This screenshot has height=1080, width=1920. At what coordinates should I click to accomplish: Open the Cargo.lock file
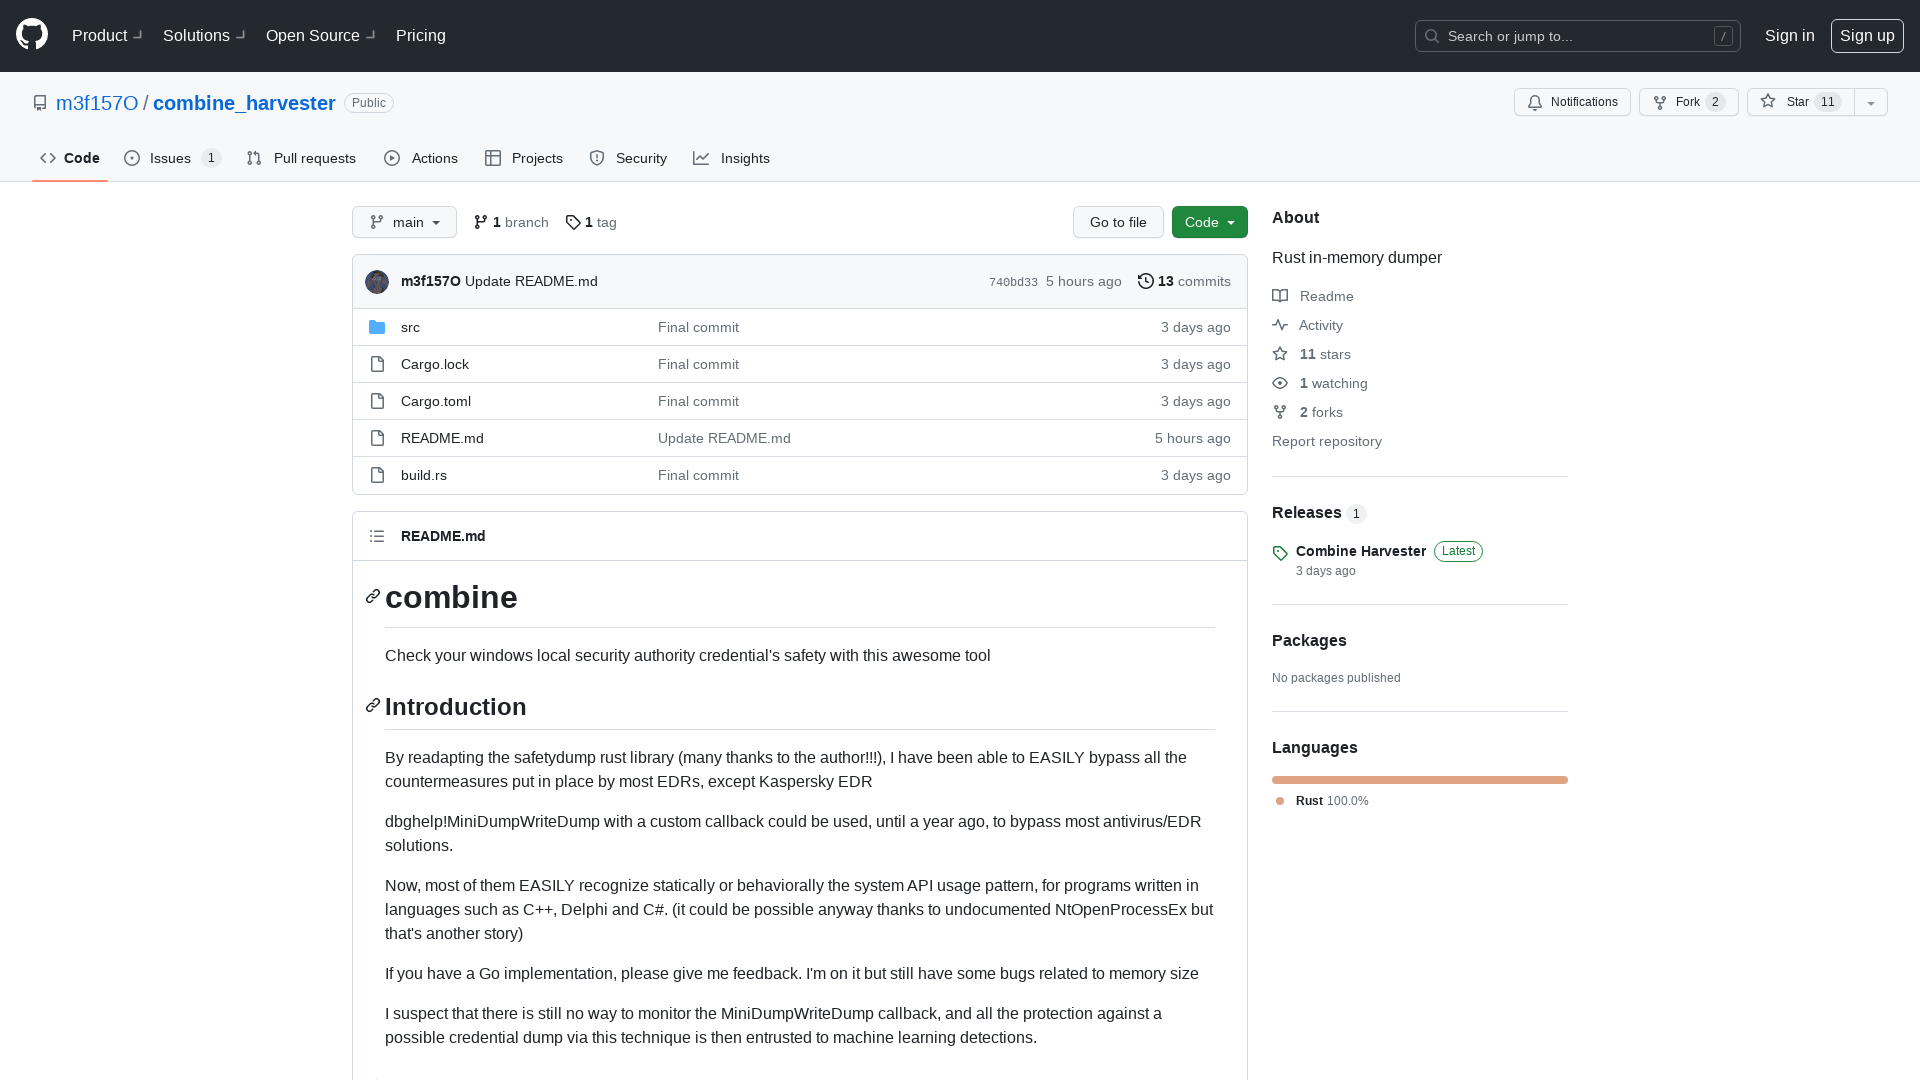(x=435, y=364)
